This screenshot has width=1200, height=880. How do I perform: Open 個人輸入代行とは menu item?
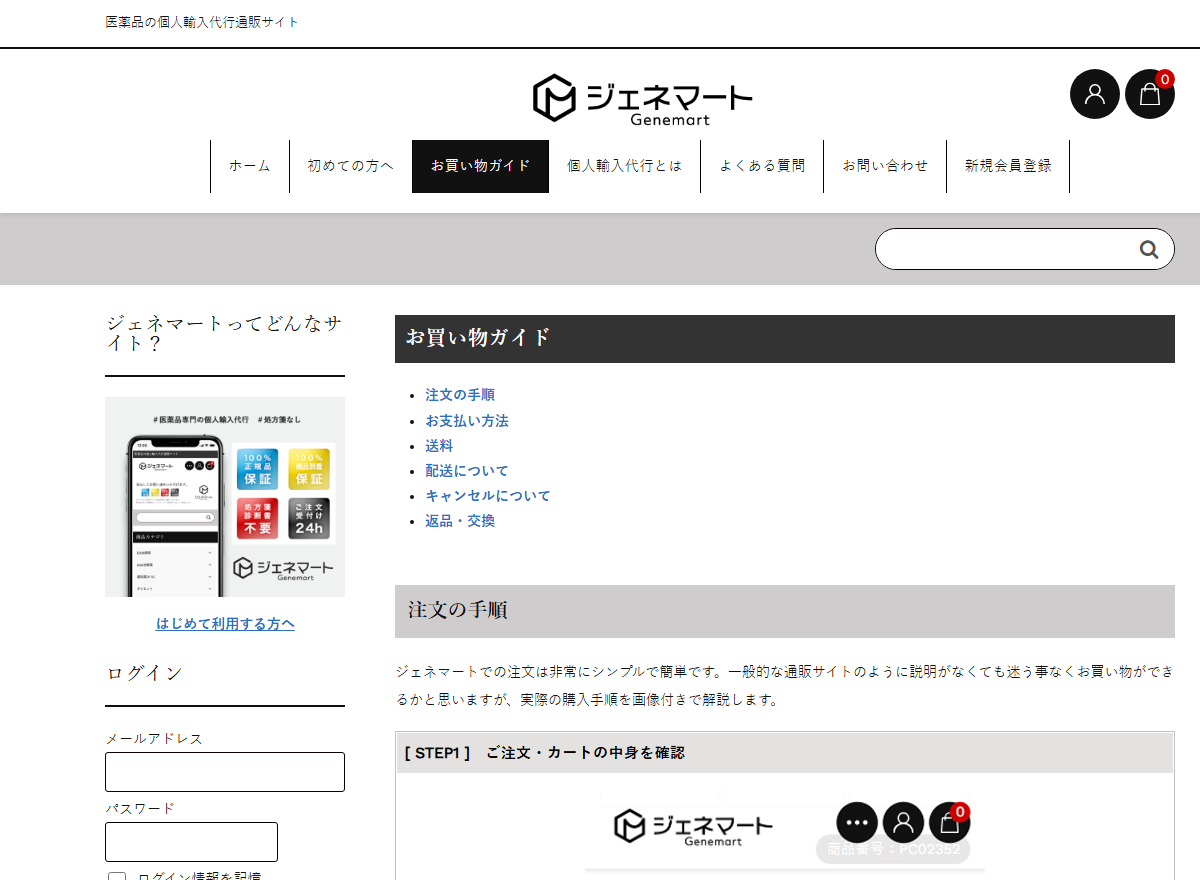(x=625, y=166)
